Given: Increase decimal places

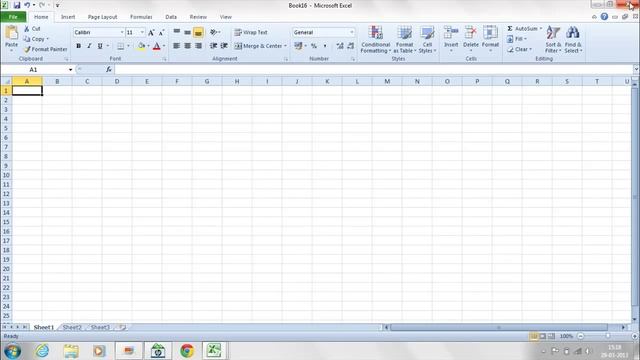Looking at the screenshot, I should (x=340, y=46).
